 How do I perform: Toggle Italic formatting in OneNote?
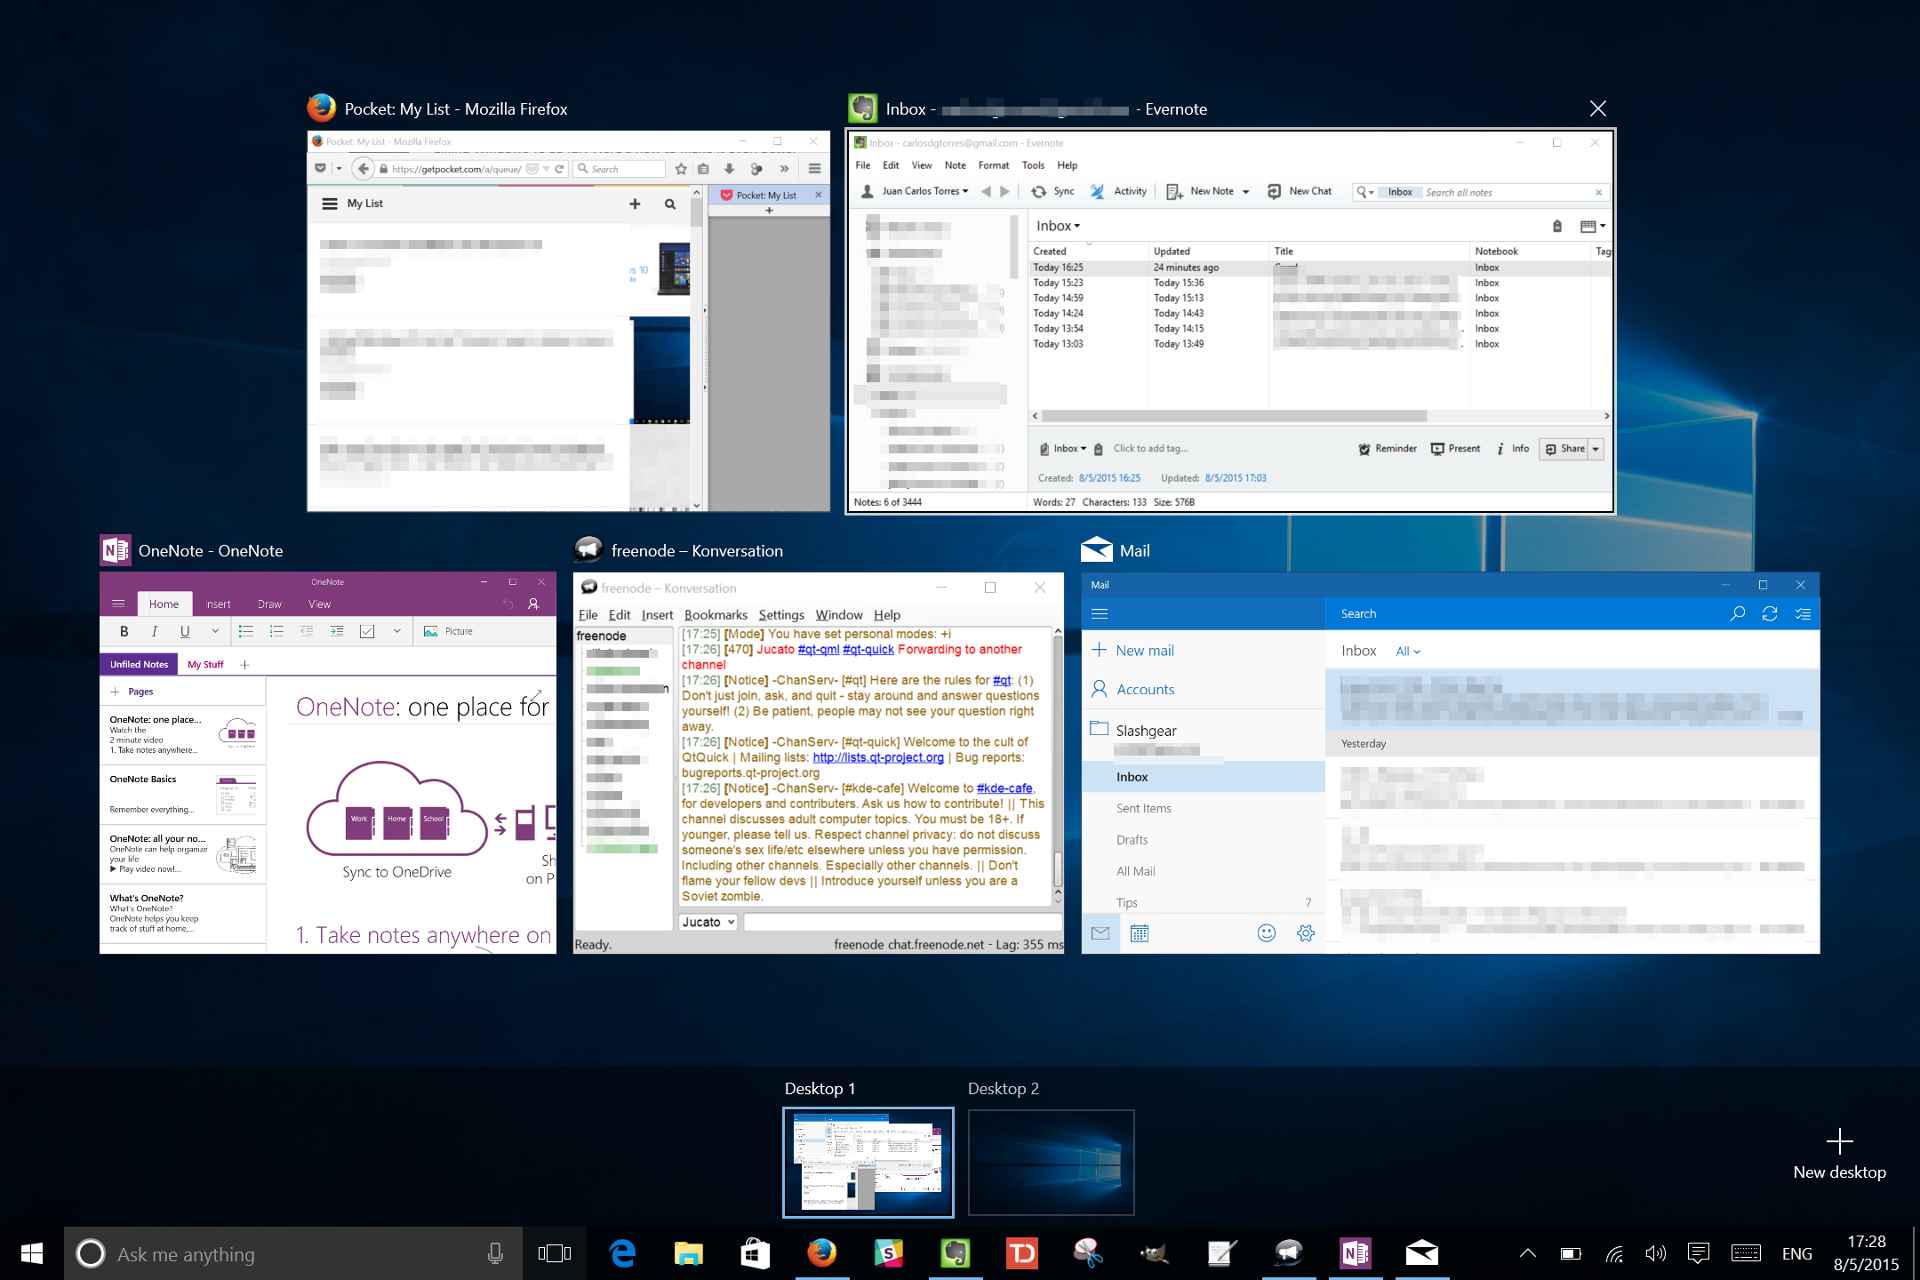[154, 631]
